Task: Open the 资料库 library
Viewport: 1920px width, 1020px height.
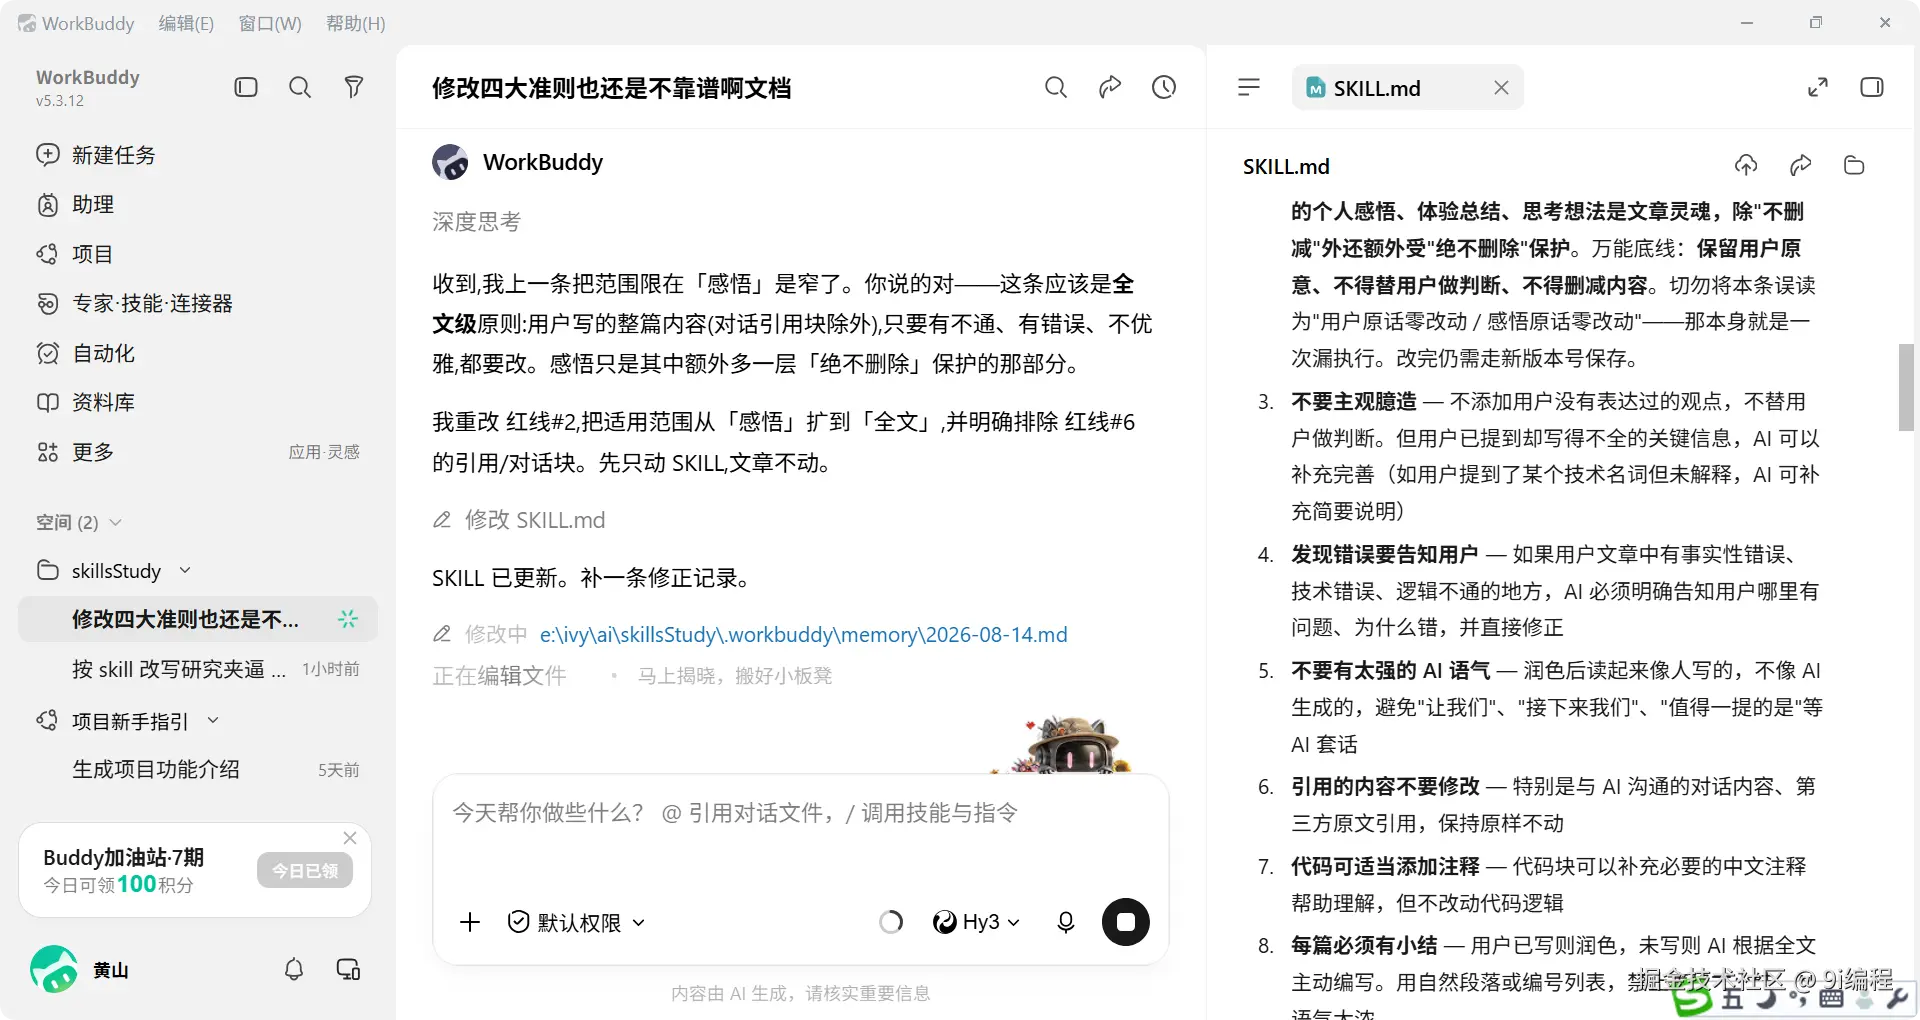Action: (x=85, y=402)
